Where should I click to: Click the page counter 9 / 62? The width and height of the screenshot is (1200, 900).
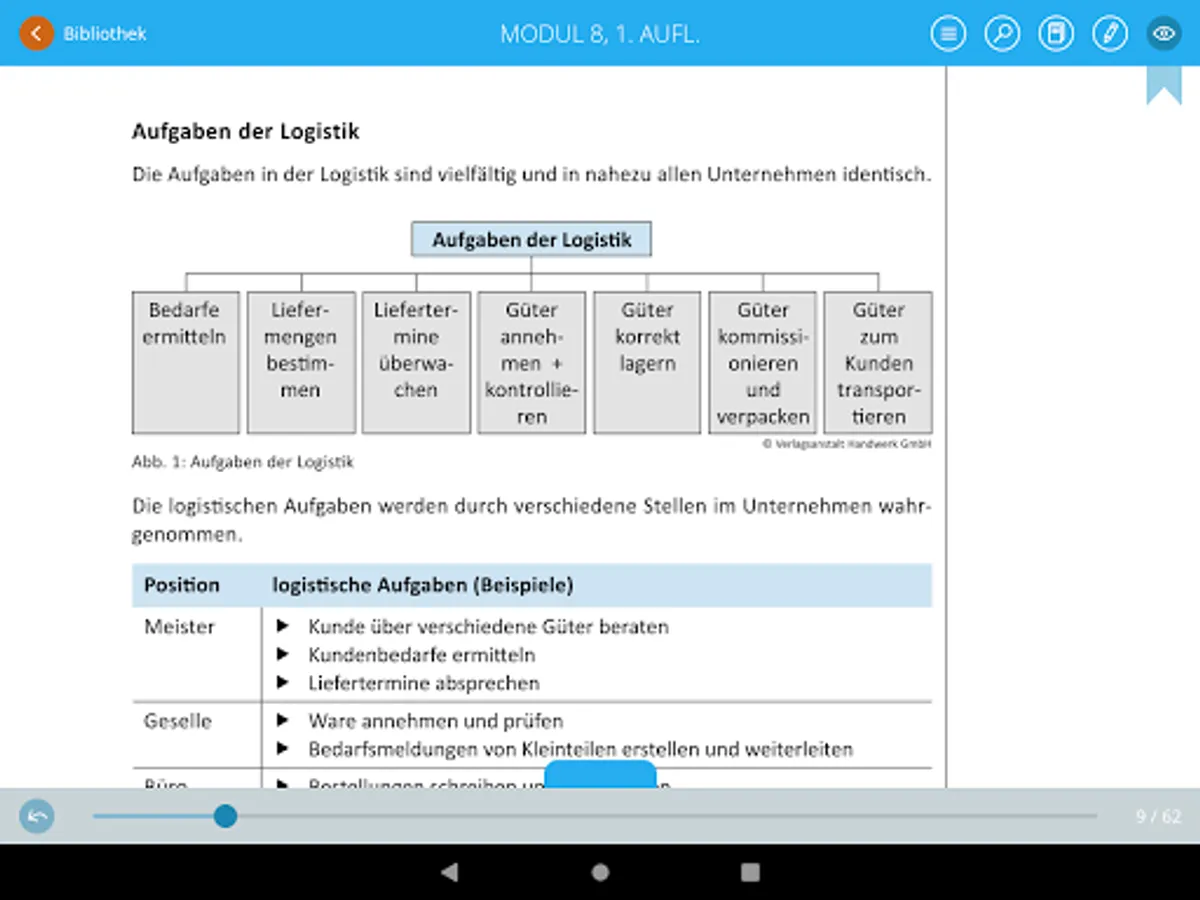1158,816
